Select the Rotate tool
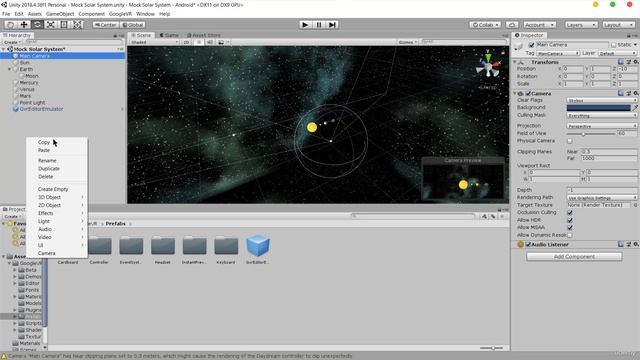The height and width of the screenshot is (360, 640). [x=37, y=24]
